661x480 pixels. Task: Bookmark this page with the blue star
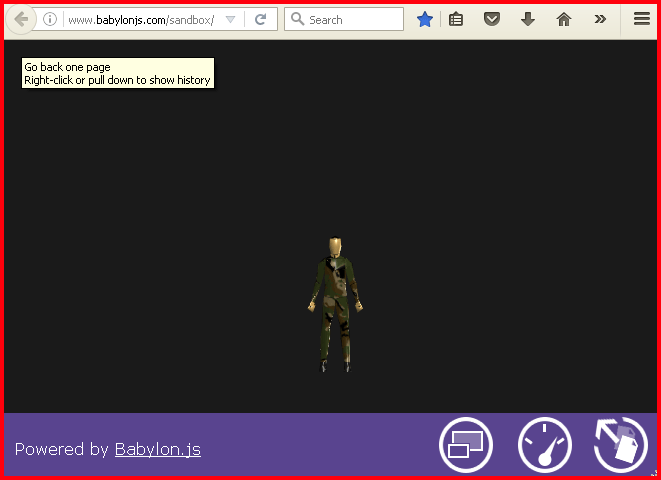(425, 19)
